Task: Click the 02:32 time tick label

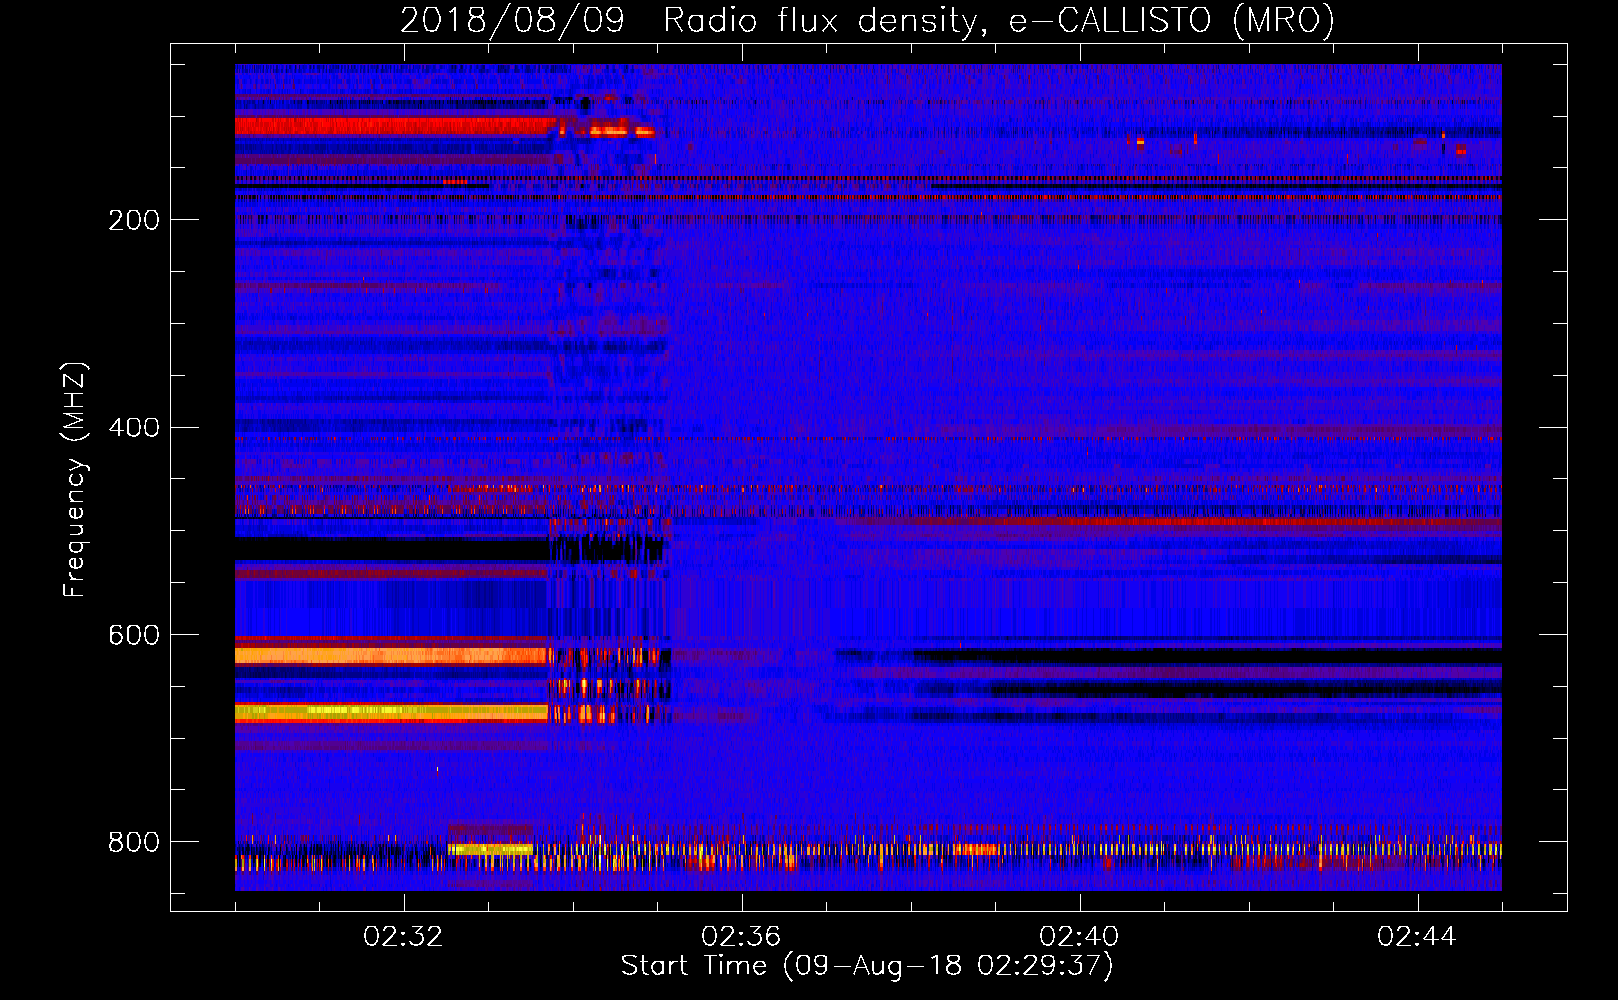Action: click(403, 937)
